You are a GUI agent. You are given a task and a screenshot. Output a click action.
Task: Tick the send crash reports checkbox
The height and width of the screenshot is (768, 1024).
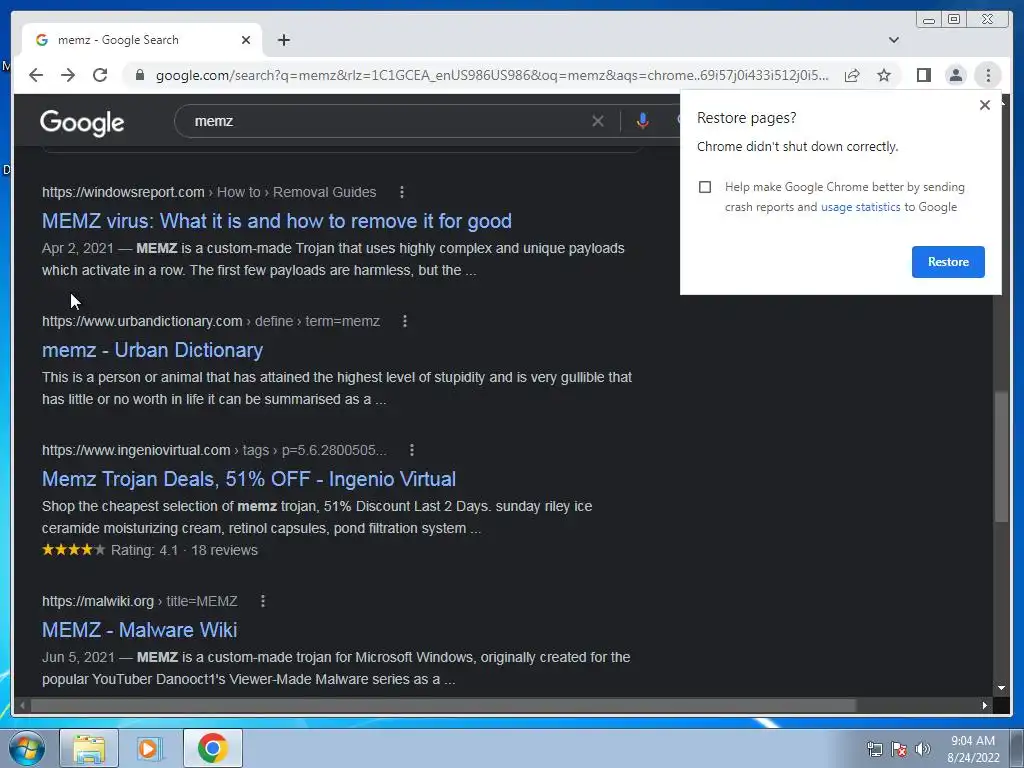click(x=705, y=187)
